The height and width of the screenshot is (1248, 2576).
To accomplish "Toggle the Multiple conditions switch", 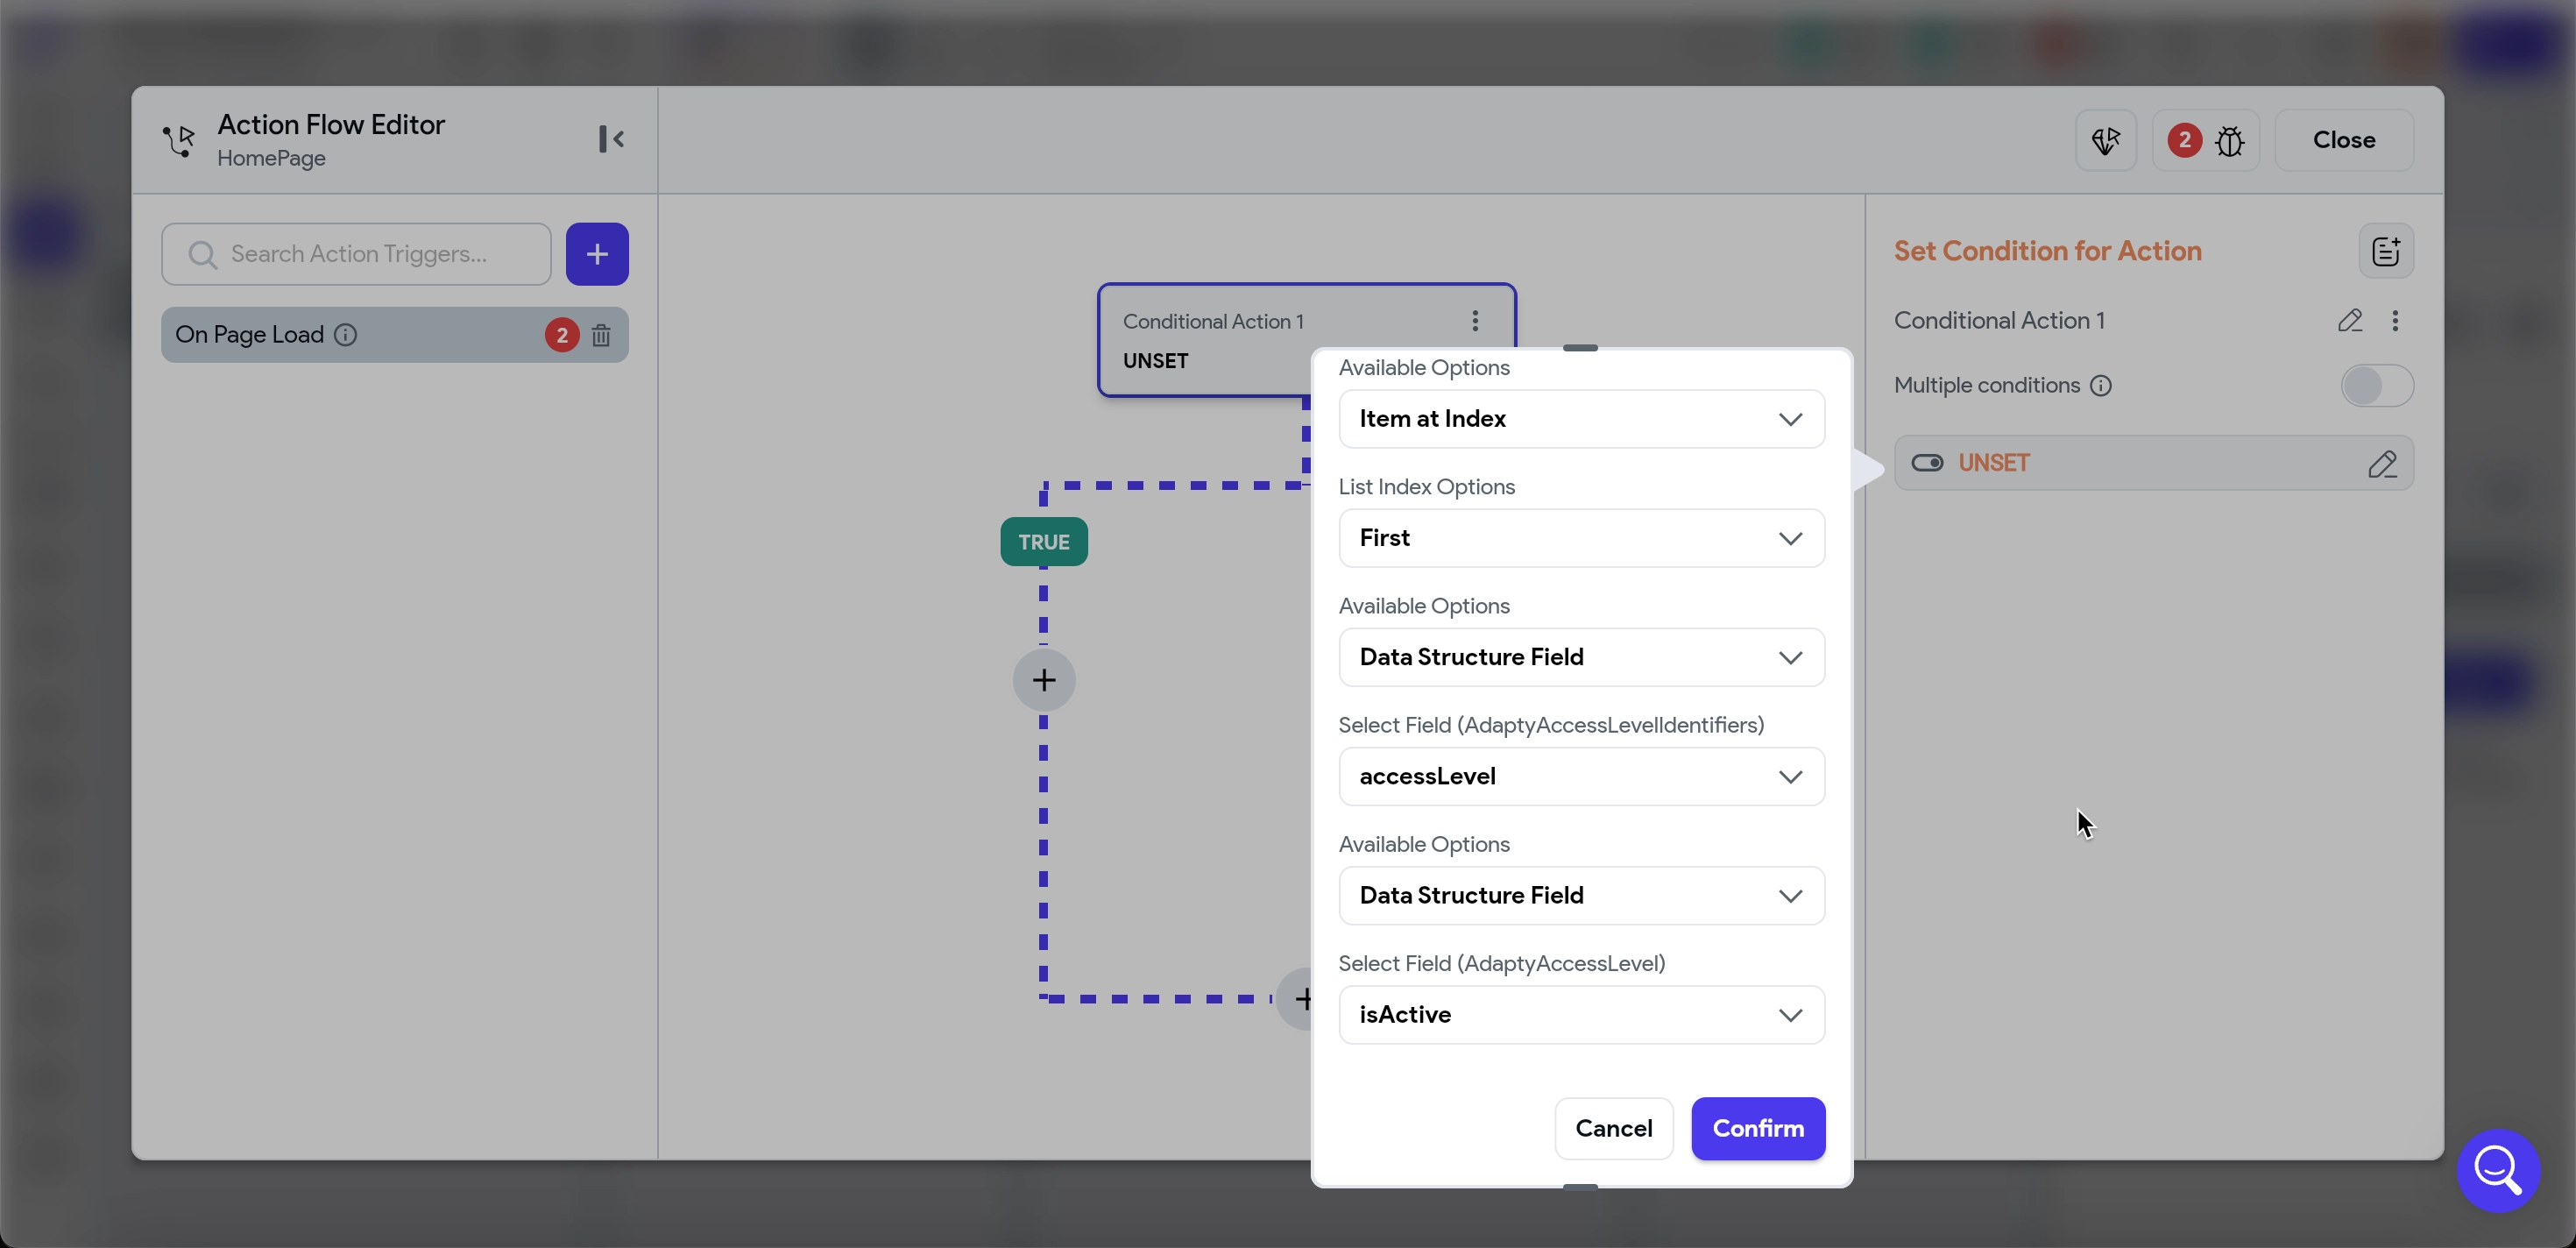I will (2376, 386).
